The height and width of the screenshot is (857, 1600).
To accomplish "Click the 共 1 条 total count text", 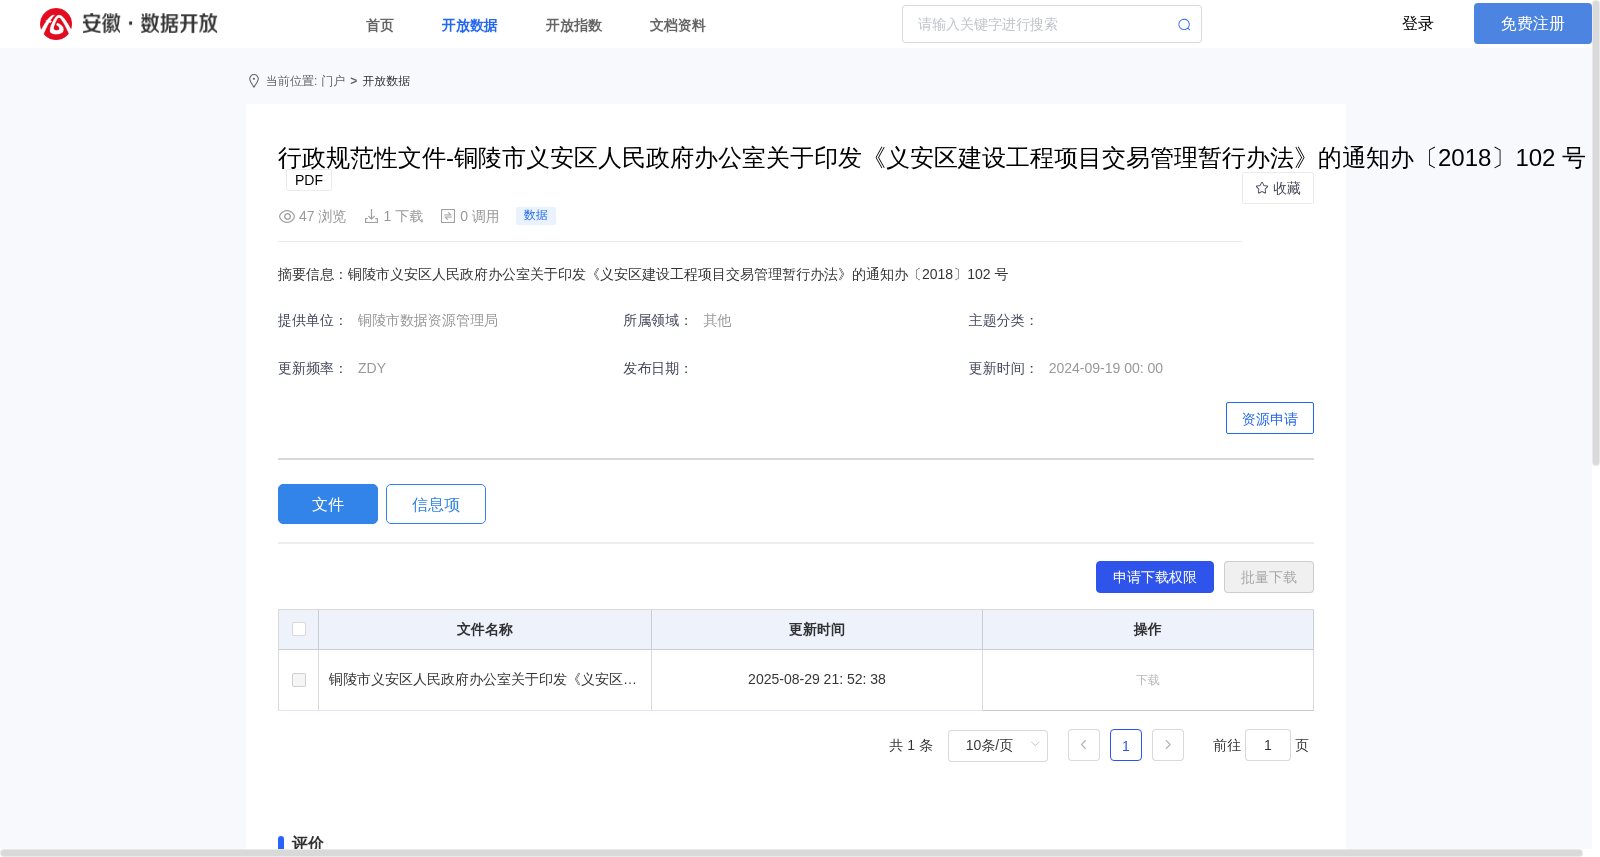I will point(911,745).
